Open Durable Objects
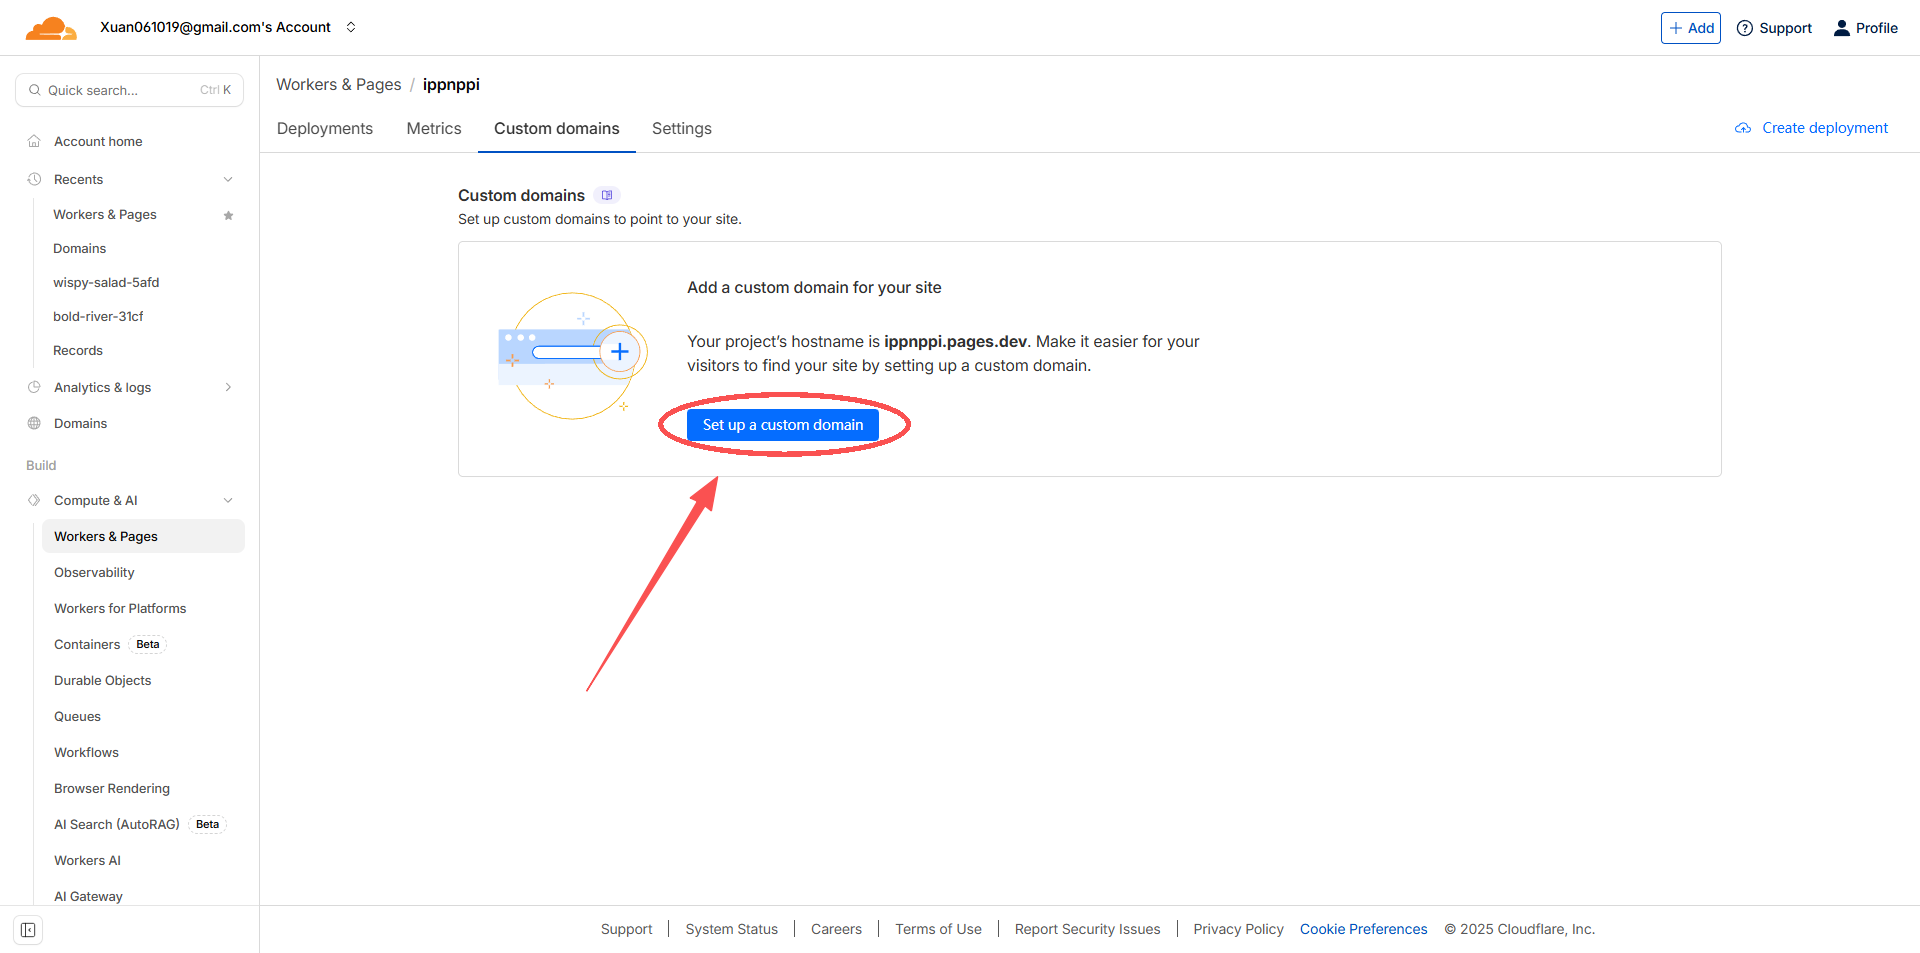1920x953 pixels. 103,680
